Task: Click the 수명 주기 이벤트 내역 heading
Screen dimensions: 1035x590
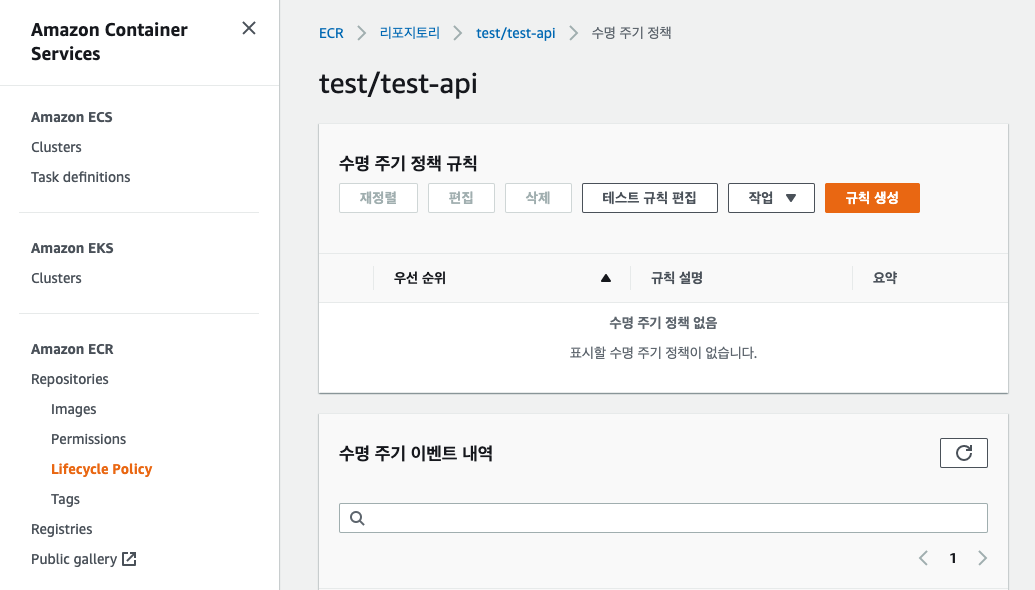Action: (x=416, y=453)
